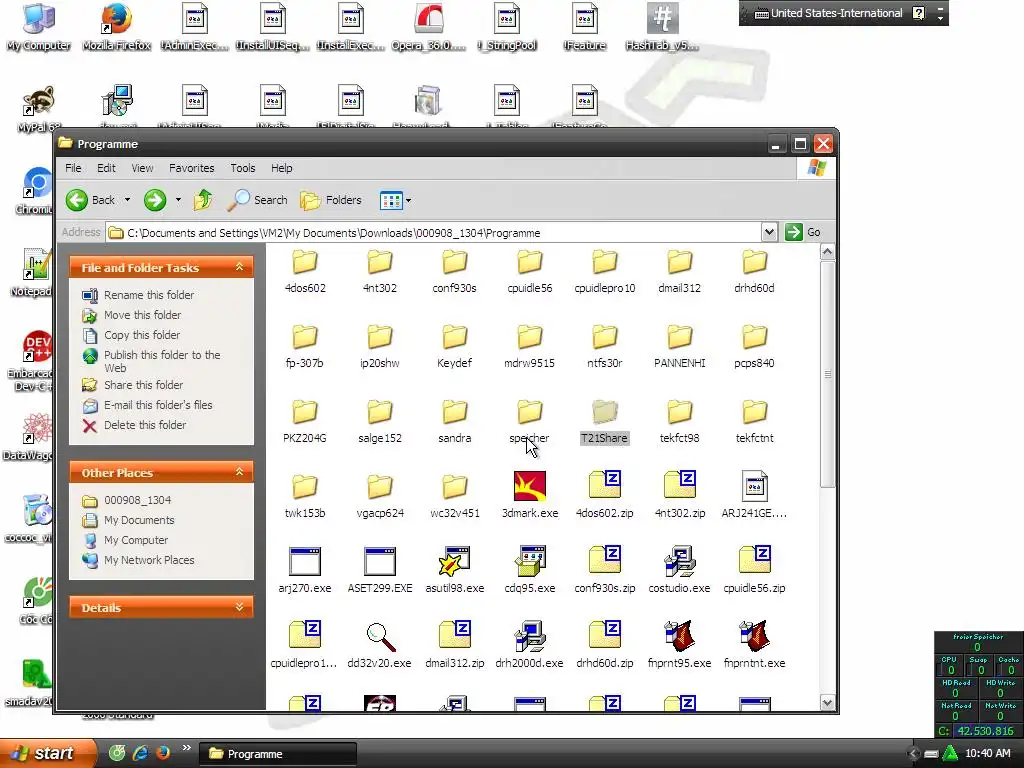Open Search in the toolbar
This screenshot has width=1024, height=768.
(257, 200)
